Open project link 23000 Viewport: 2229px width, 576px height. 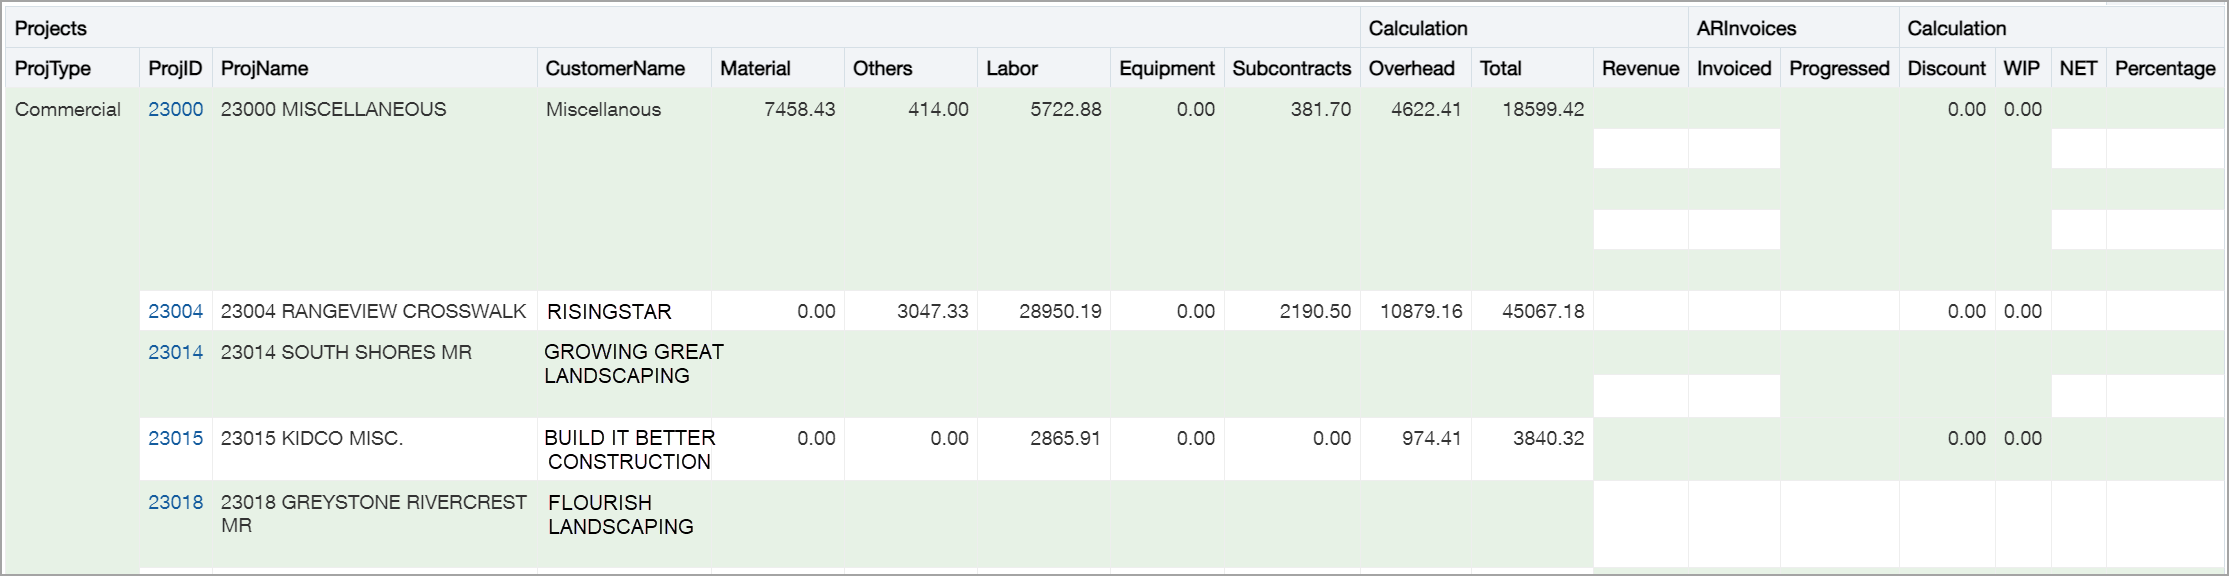(x=175, y=109)
